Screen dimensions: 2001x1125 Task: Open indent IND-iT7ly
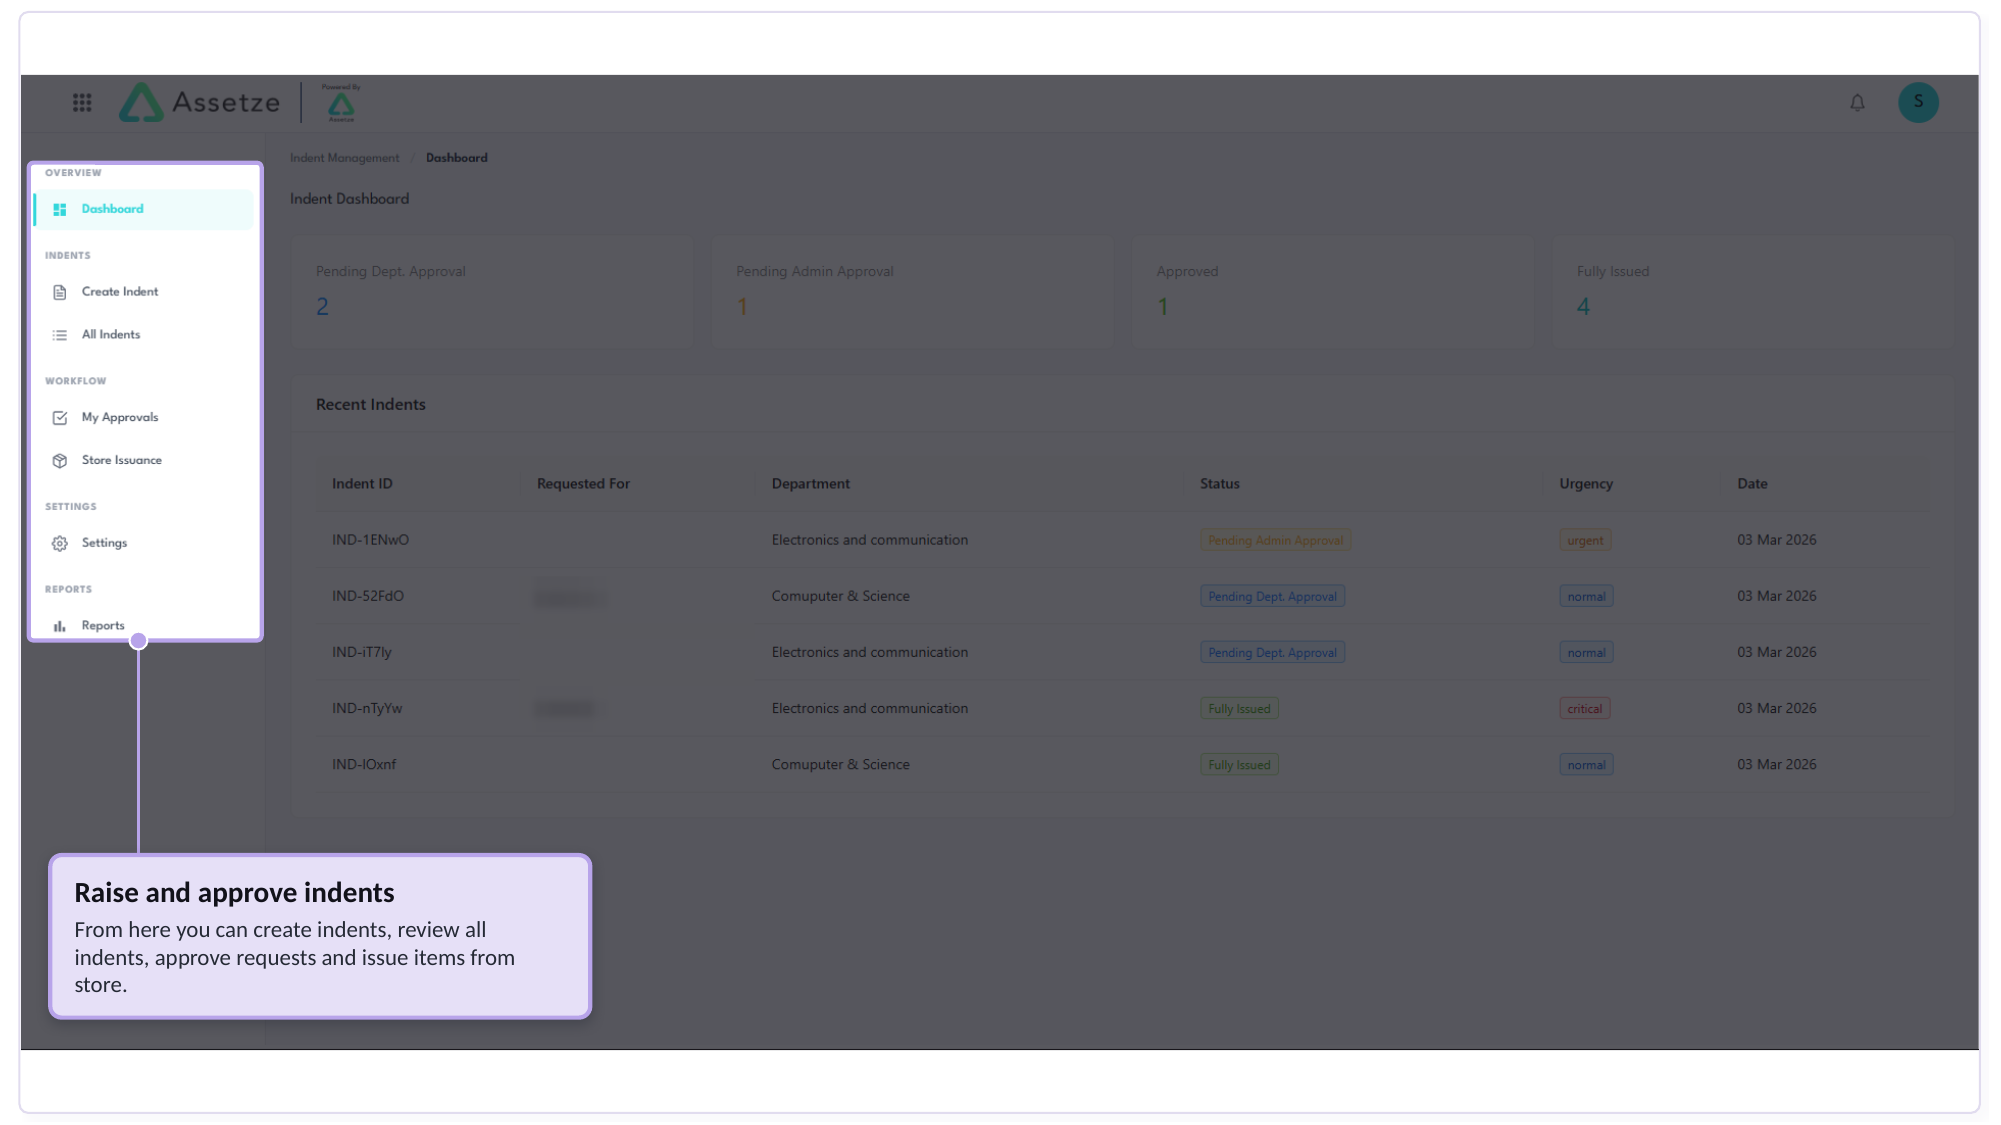coord(362,652)
